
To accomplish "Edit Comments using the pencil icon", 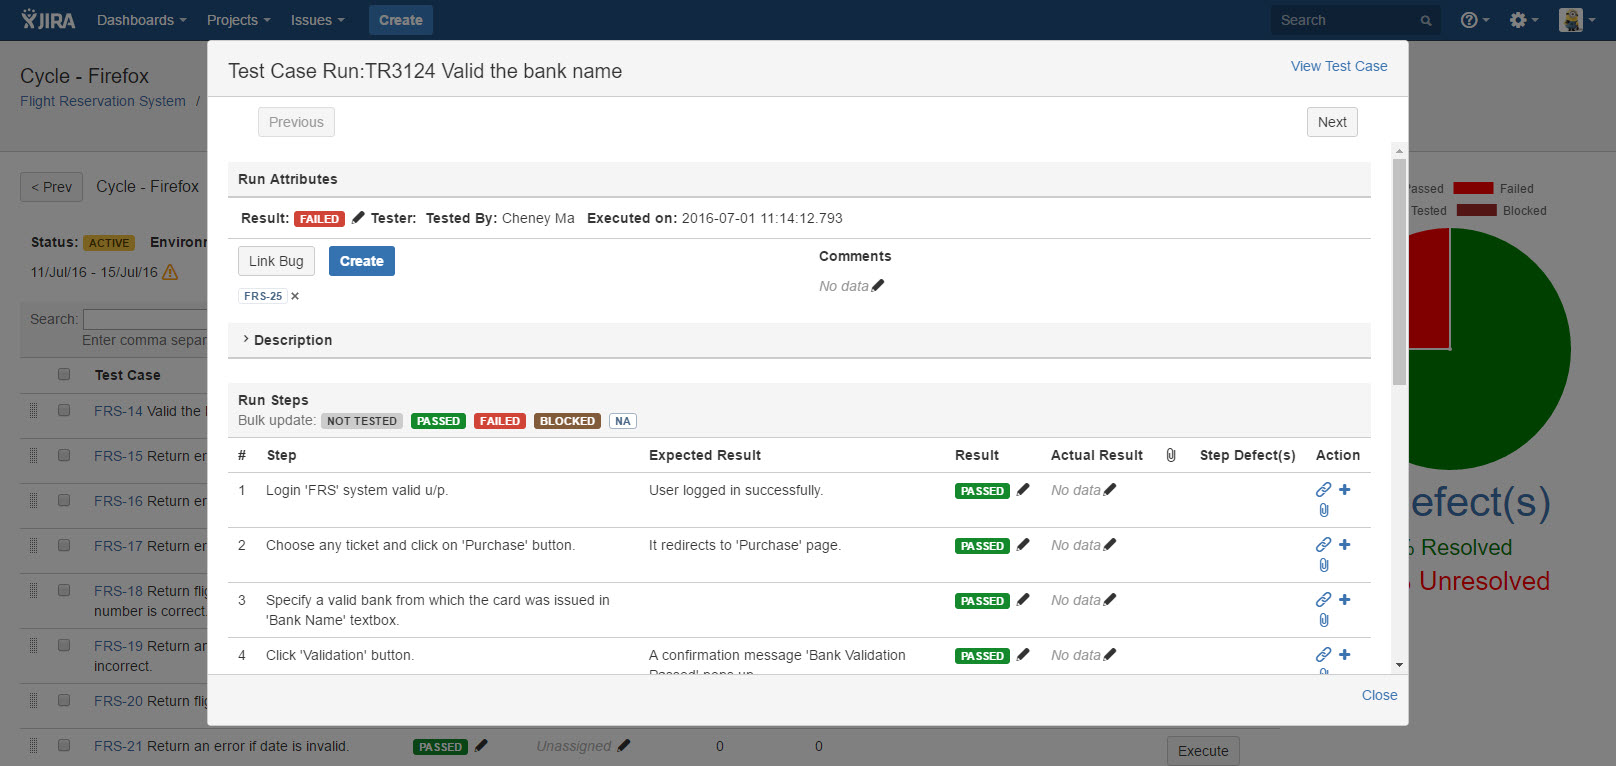I will pos(878,286).
